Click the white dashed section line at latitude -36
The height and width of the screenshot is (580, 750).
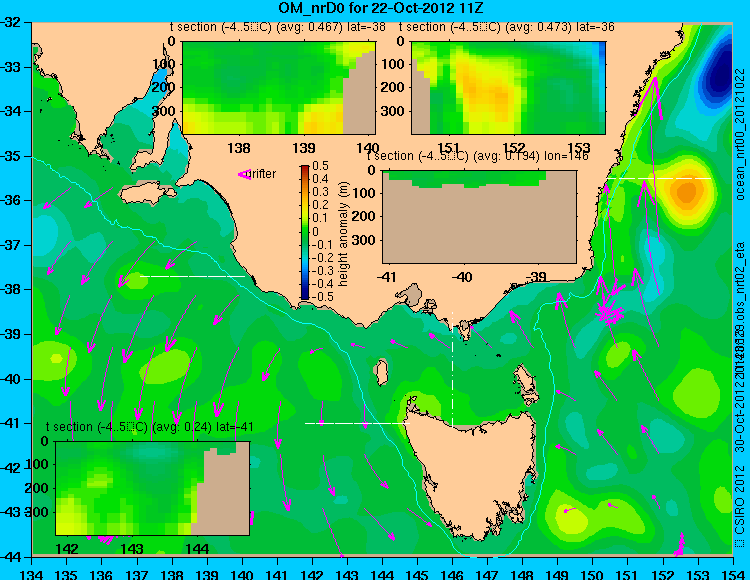(660, 178)
